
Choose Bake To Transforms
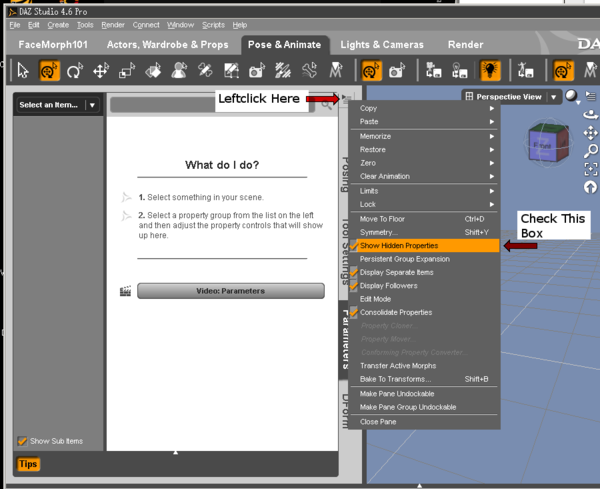[424, 379]
